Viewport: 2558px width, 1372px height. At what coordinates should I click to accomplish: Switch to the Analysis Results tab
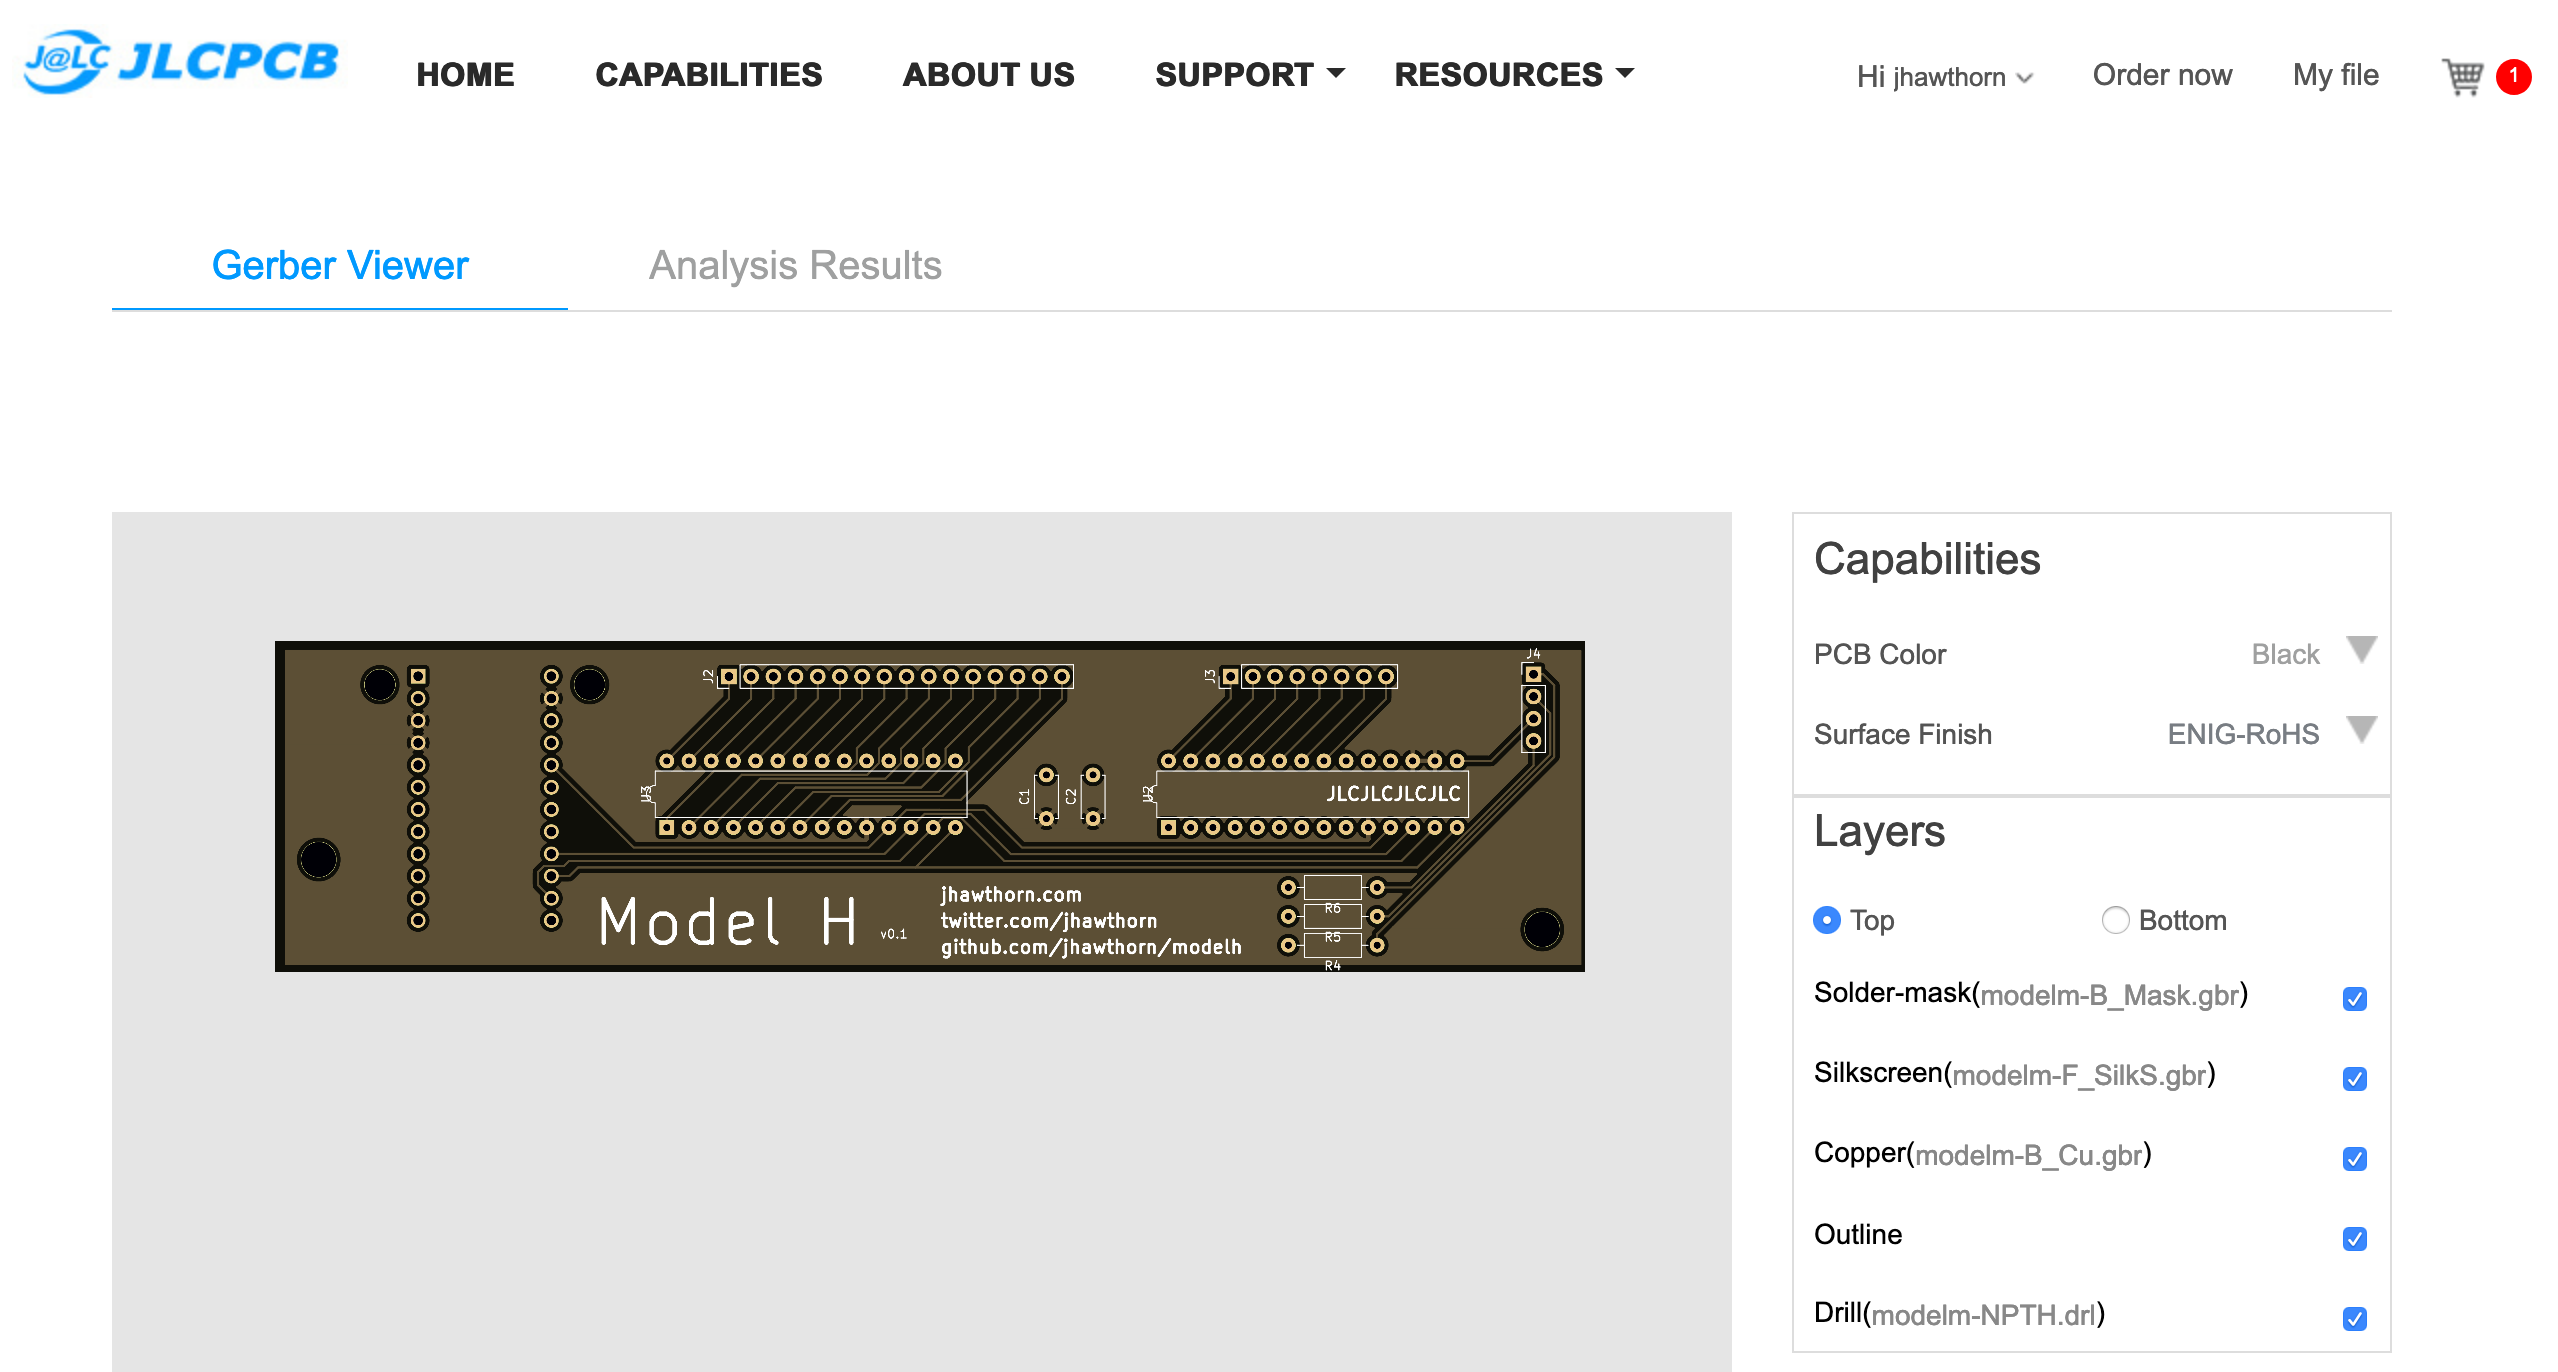tap(795, 265)
